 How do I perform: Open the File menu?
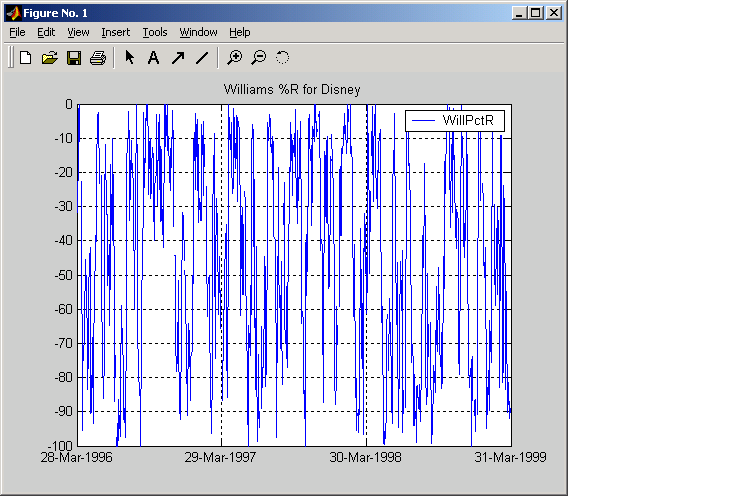17,32
